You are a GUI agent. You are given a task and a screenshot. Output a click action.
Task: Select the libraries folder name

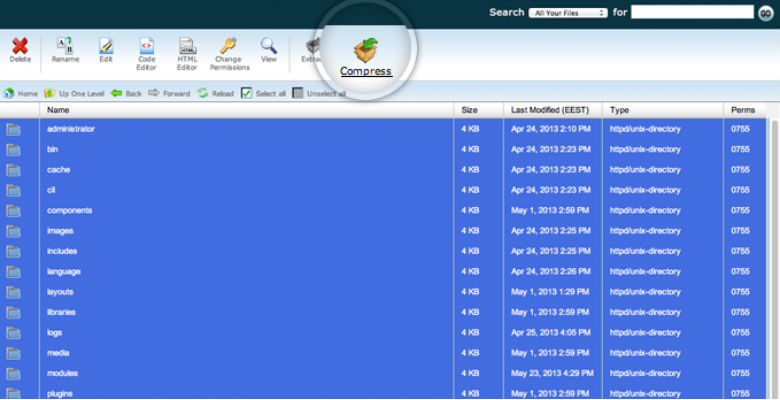click(61, 312)
